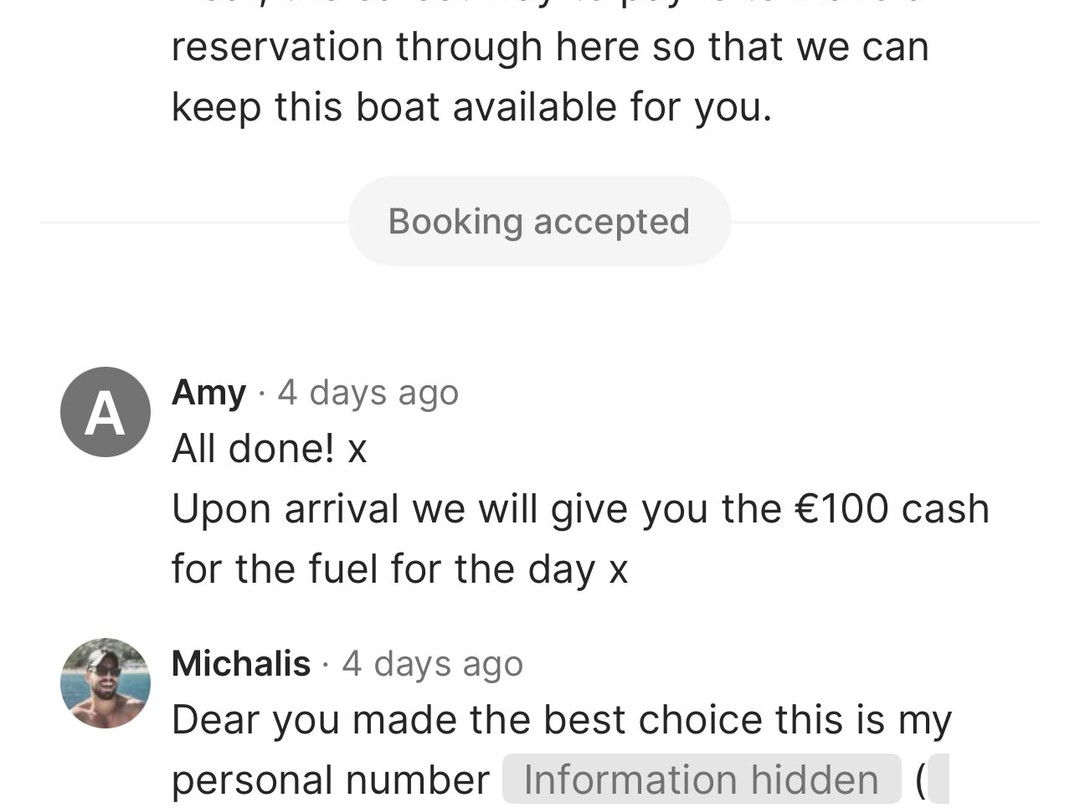Click Amy's gray "A" avatar
This screenshot has width=1080, height=808.
(x=105, y=412)
